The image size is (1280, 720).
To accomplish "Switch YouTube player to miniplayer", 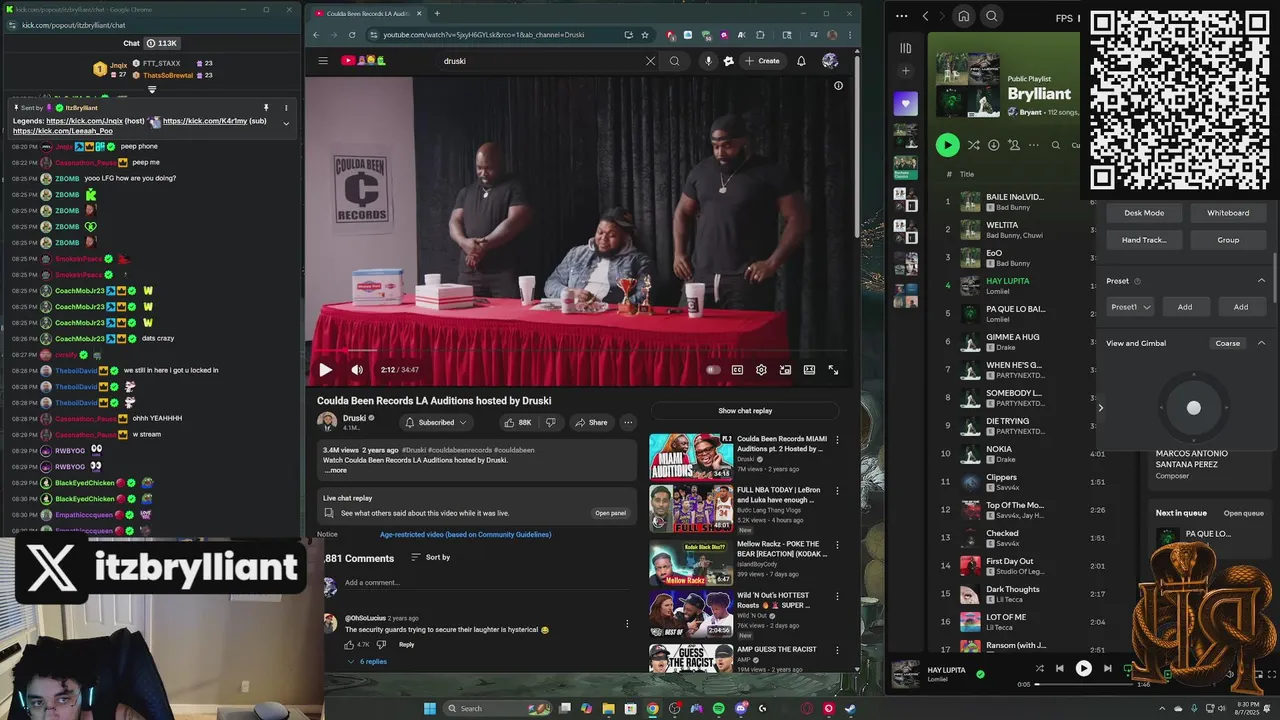I will pyautogui.click(x=785, y=370).
